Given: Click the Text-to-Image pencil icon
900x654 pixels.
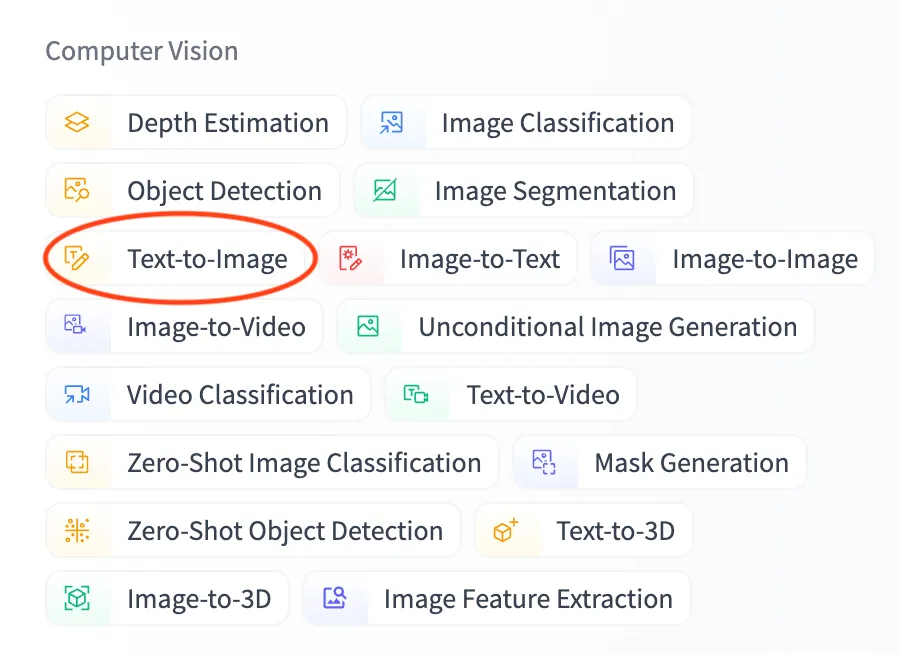Looking at the screenshot, I should (77, 259).
